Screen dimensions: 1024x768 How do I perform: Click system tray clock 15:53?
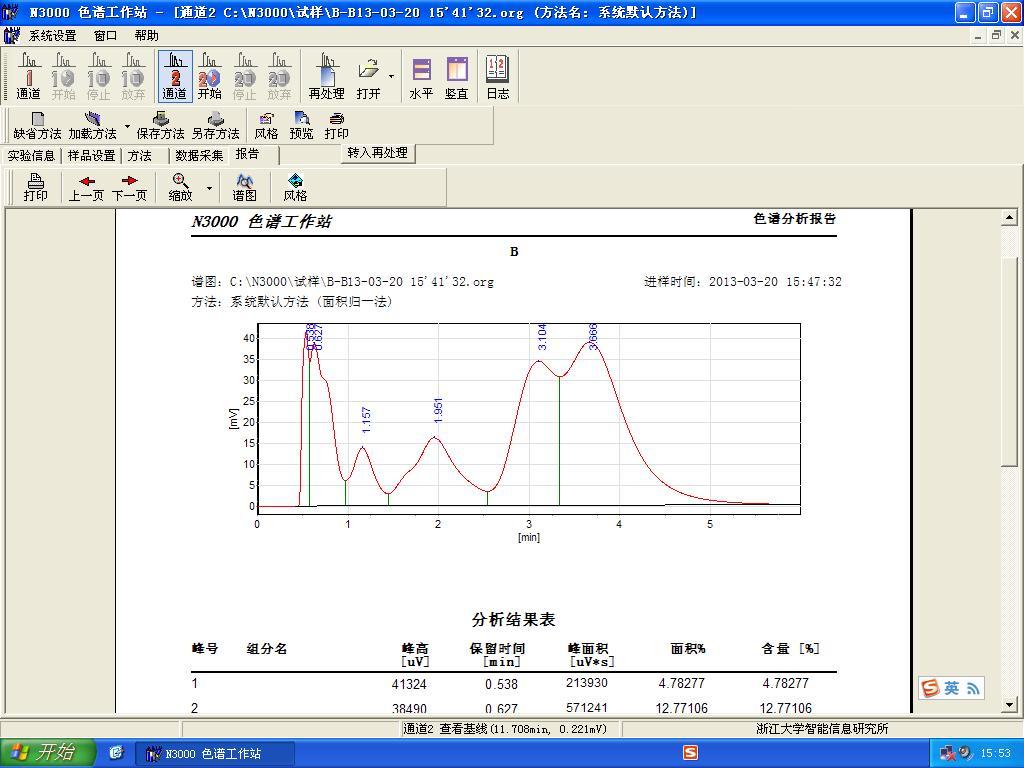(x=995, y=753)
